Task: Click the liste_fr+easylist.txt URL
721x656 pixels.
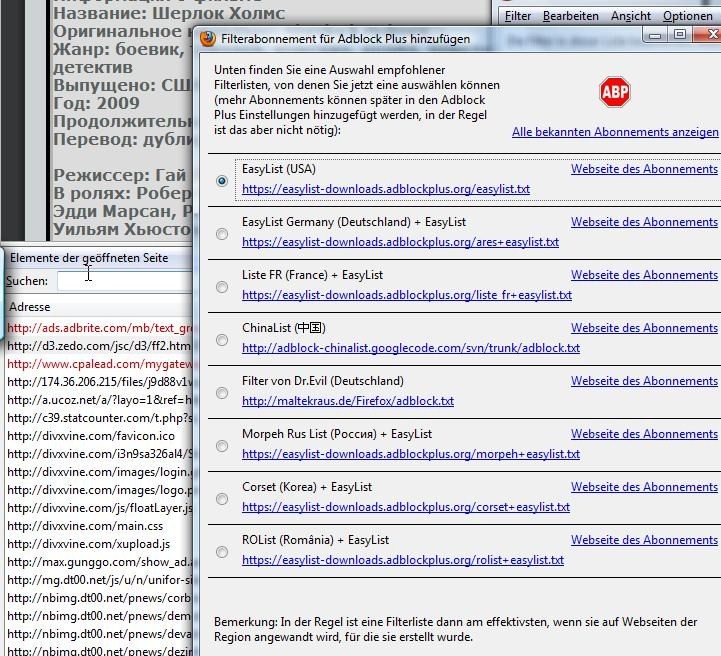Action: 407,295
